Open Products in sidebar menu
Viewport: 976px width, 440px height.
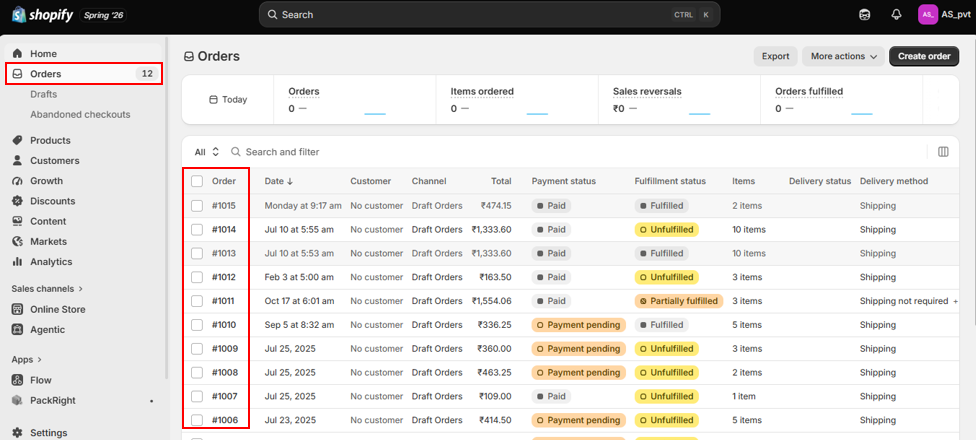pyautogui.click(x=50, y=140)
